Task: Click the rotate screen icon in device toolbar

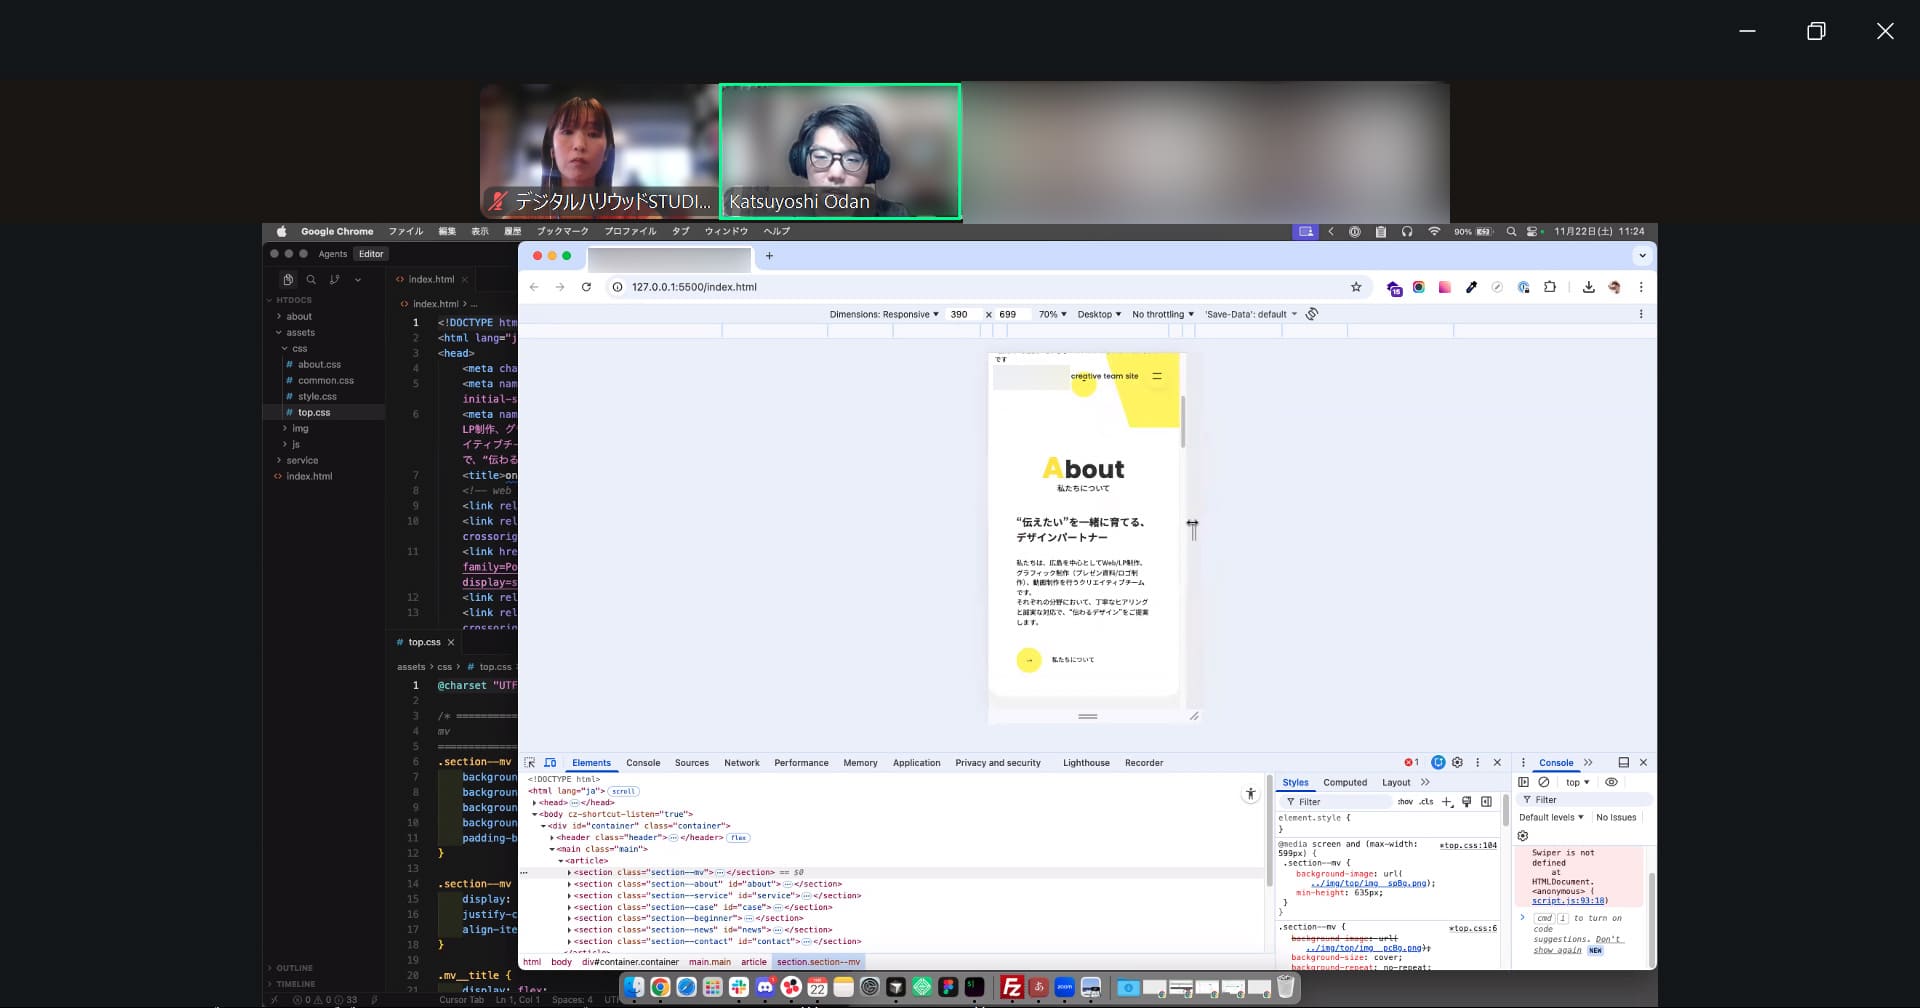Action: point(1312,314)
